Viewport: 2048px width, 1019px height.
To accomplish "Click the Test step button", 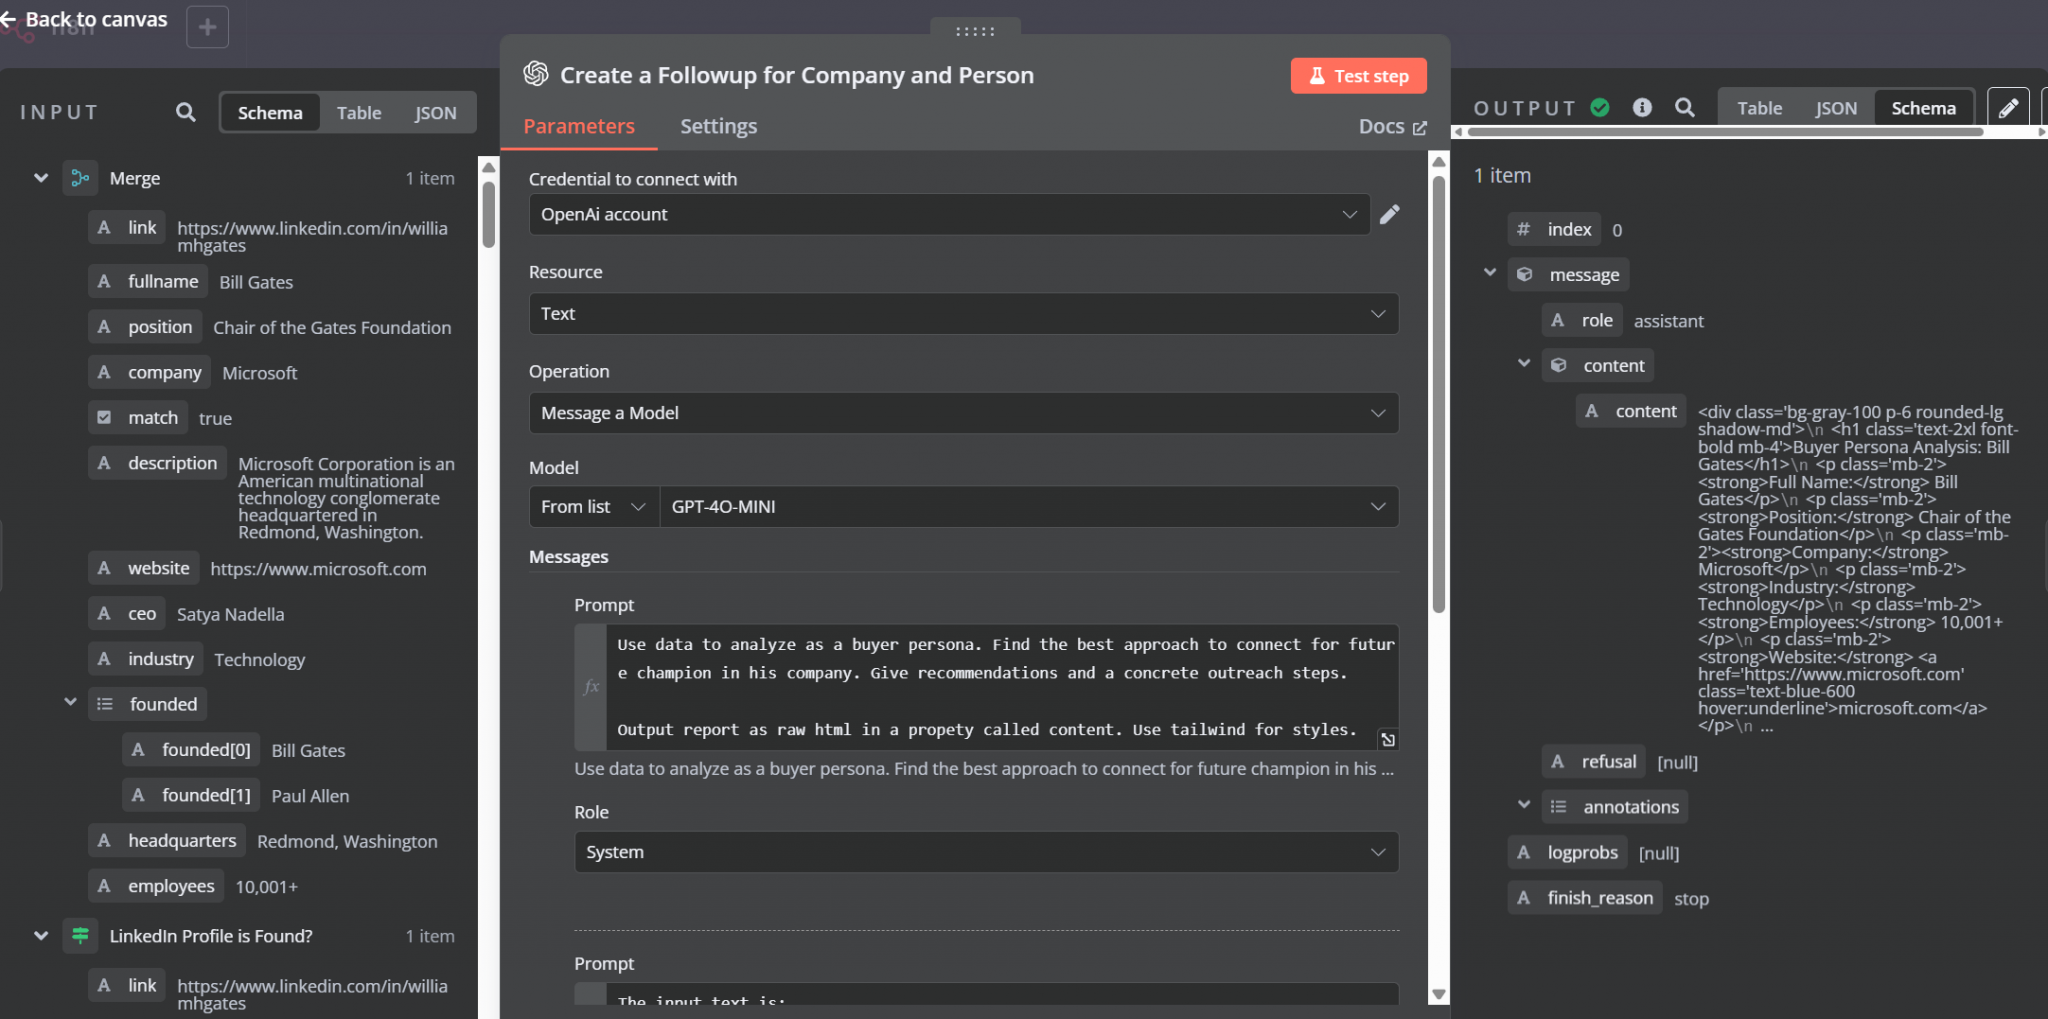I will (x=1357, y=75).
